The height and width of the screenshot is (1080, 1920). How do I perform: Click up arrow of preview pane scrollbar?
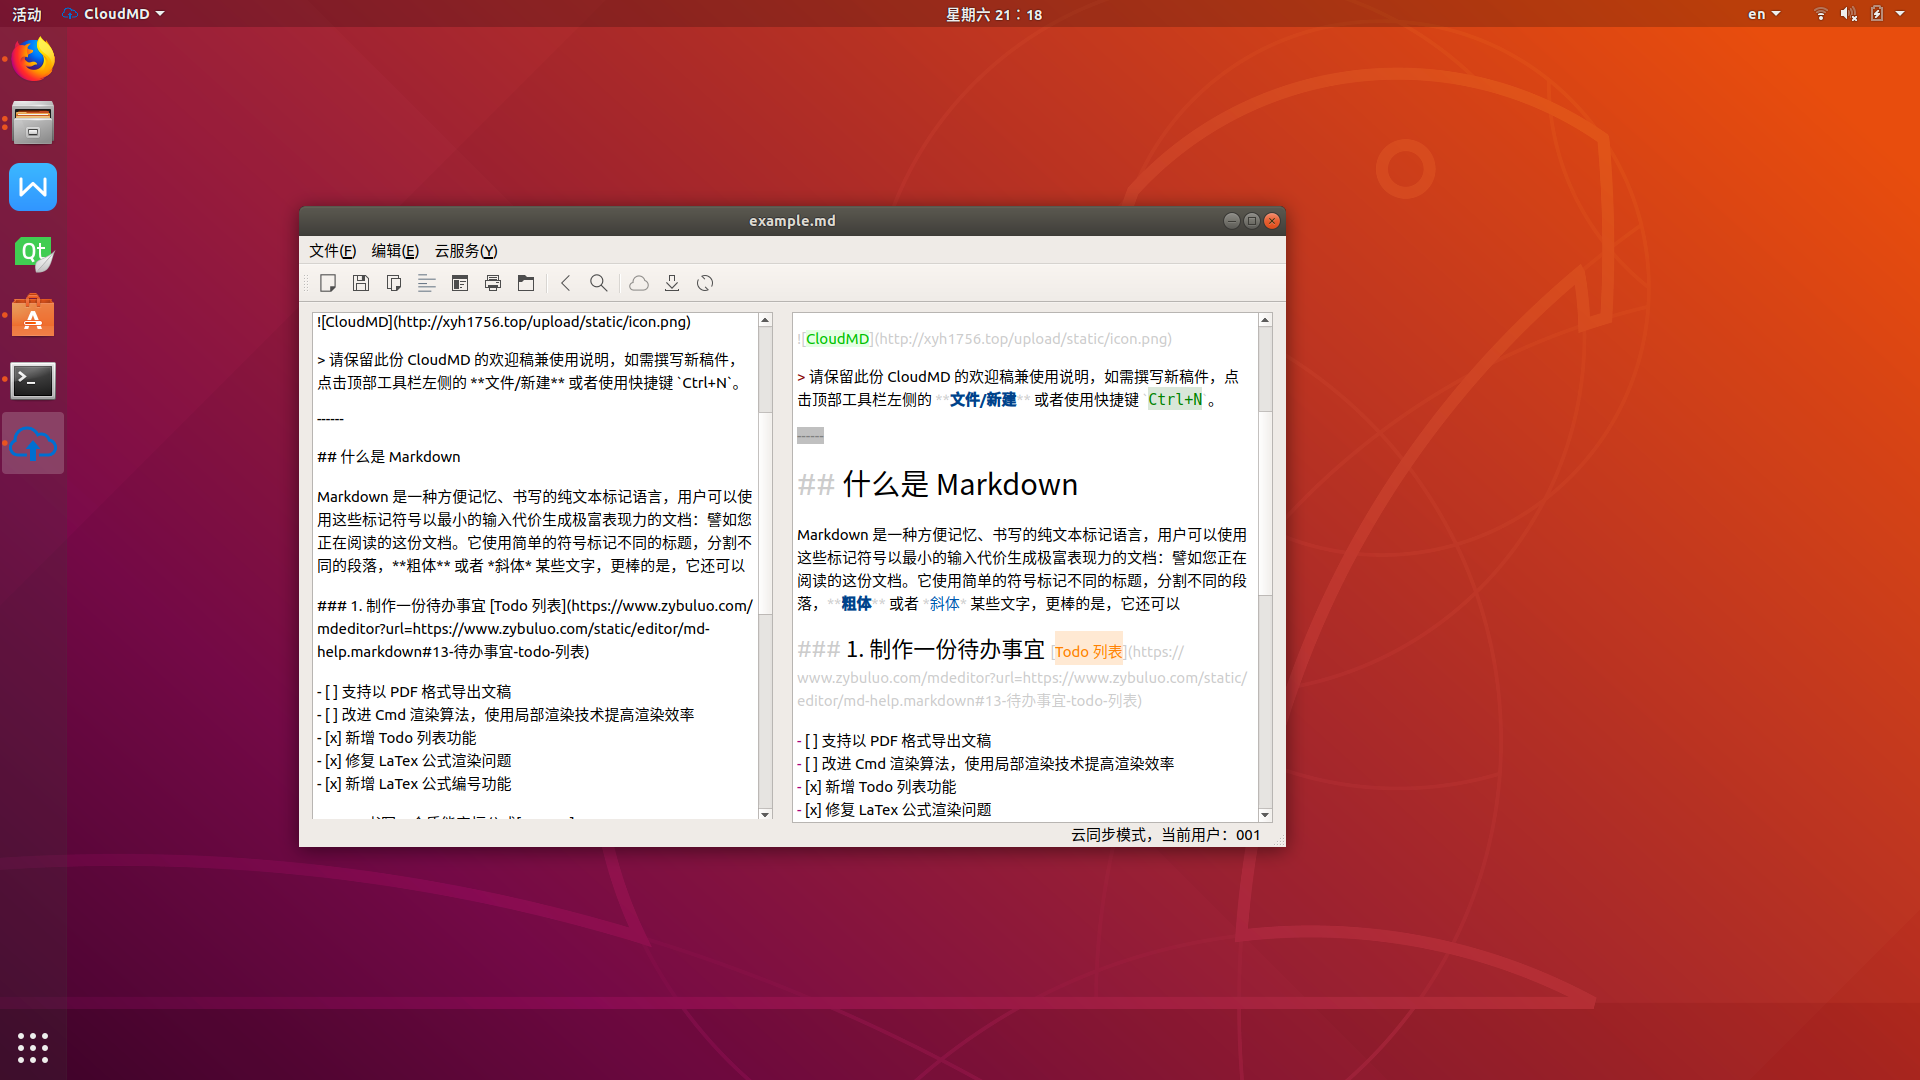point(1265,320)
